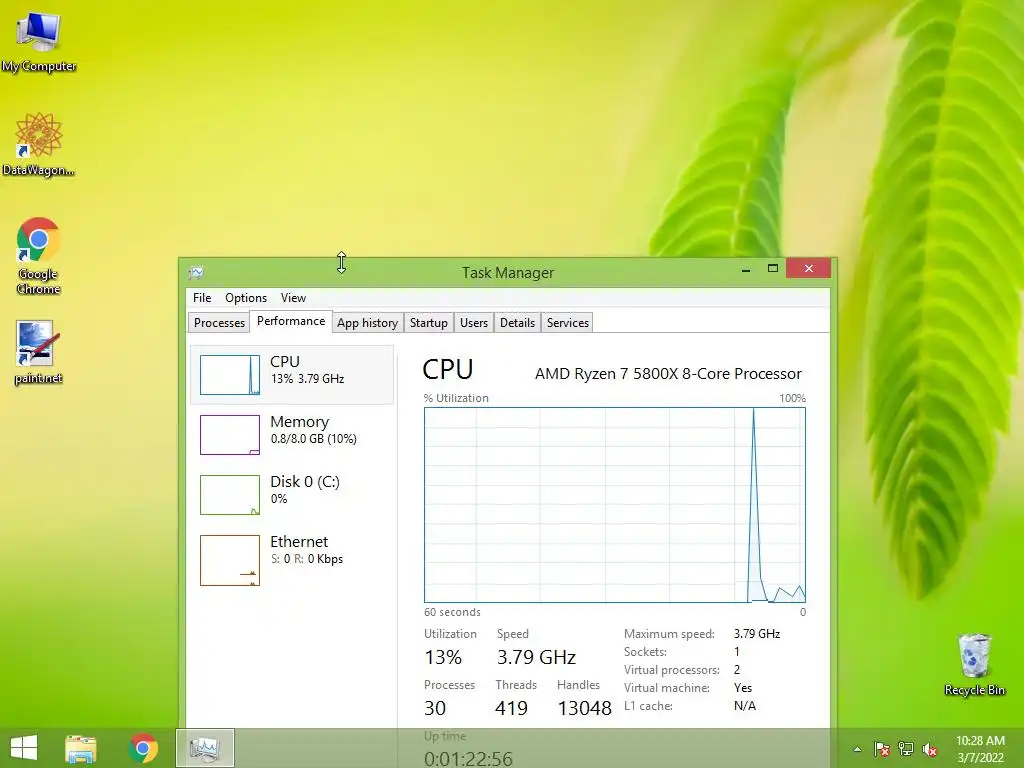
Task: Select CPU in the performance sidebar
Action: [292, 375]
